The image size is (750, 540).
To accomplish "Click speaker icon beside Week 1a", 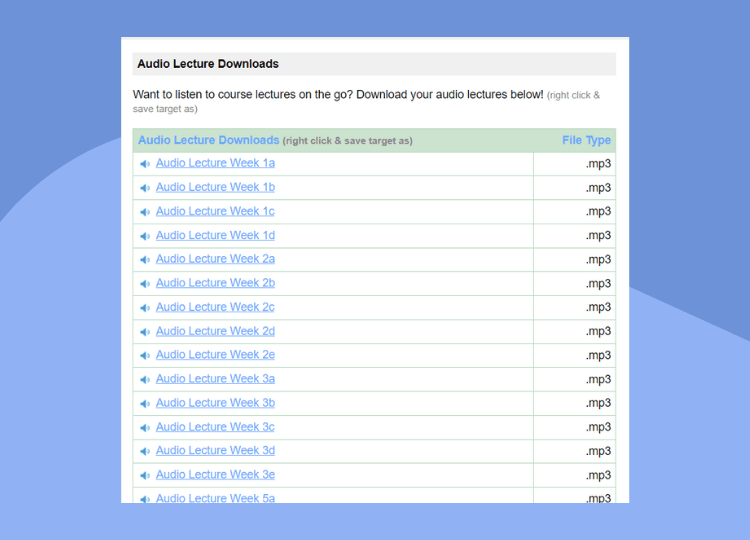I will 145,164.
